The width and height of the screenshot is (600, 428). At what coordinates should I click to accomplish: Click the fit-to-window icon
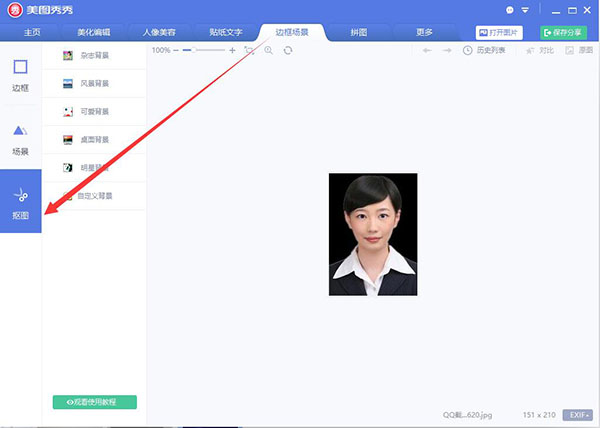tap(249, 50)
